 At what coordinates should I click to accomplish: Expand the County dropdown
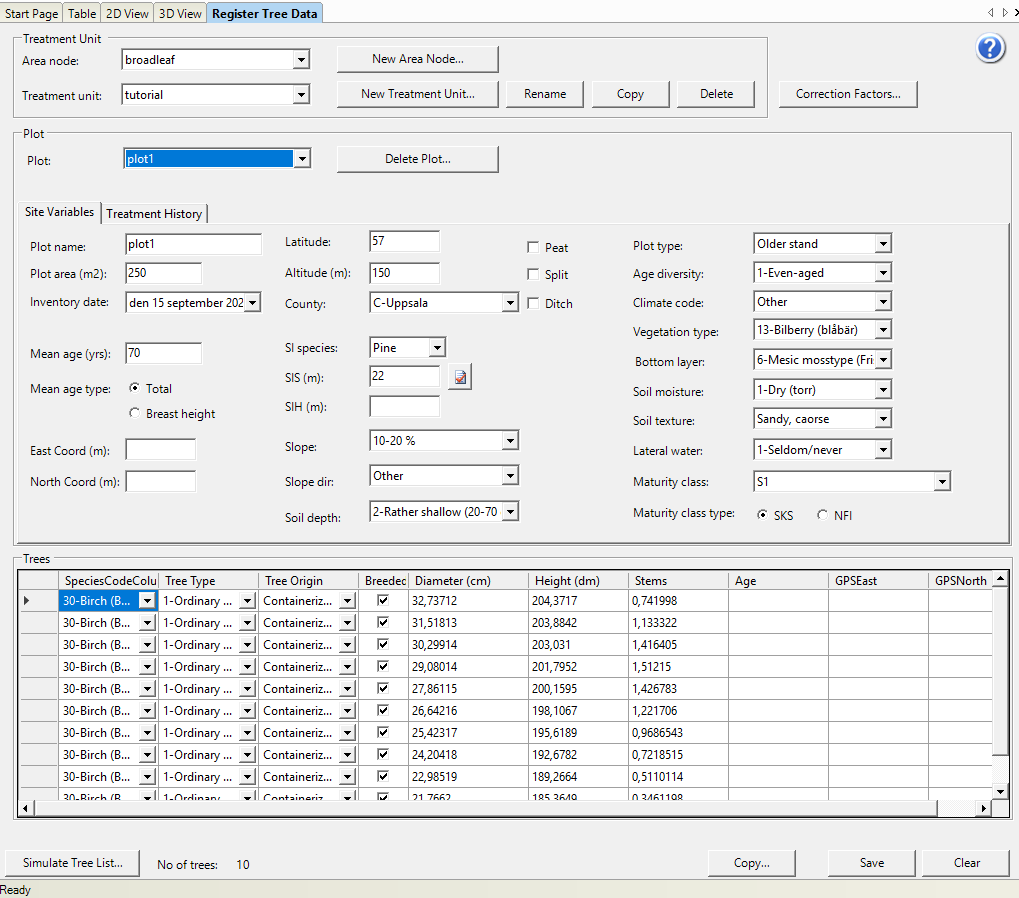click(509, 303)
